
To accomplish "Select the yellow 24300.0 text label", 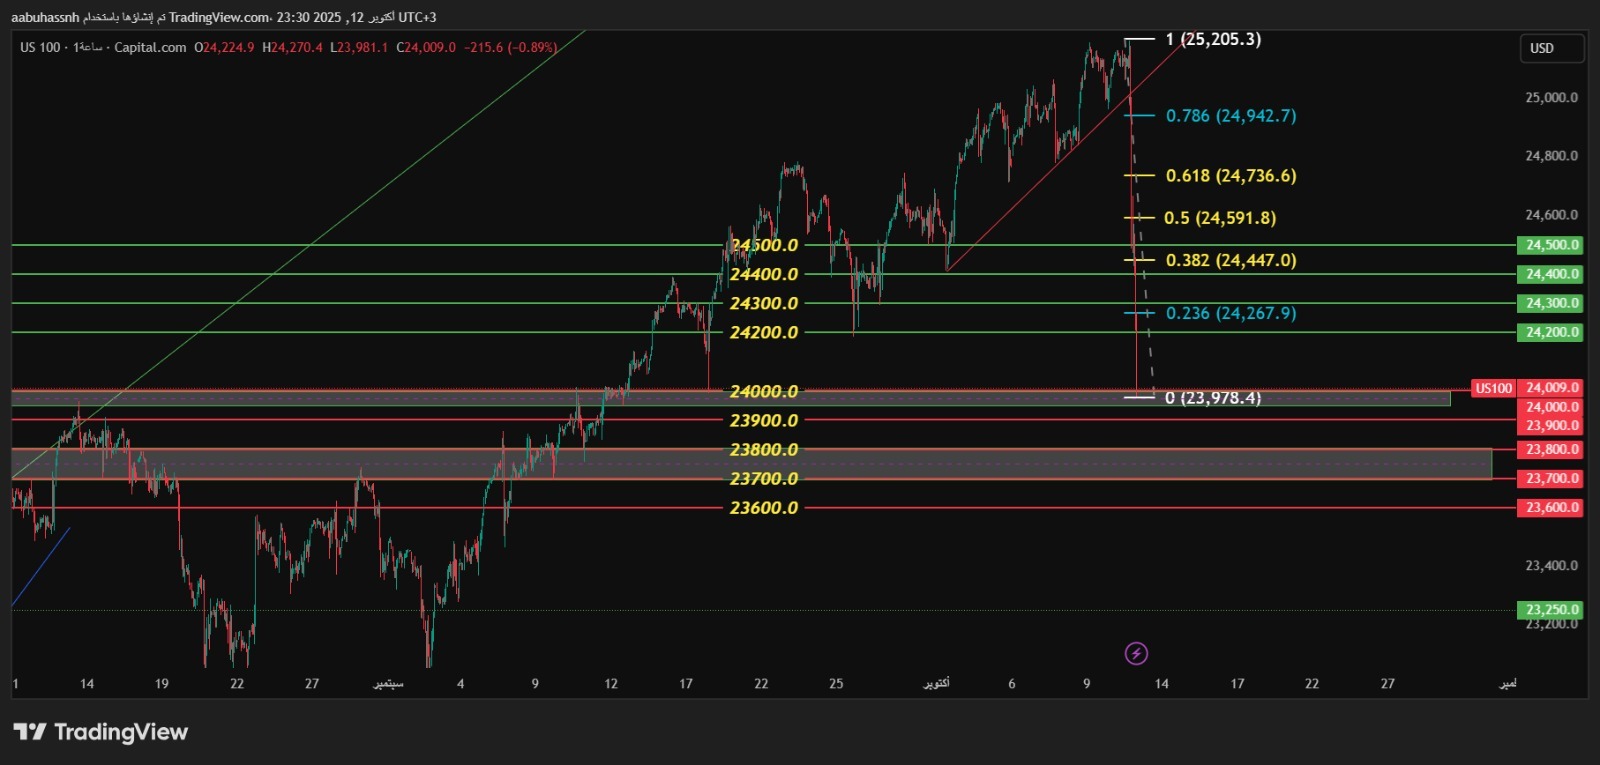I will [x=764, y=303].
